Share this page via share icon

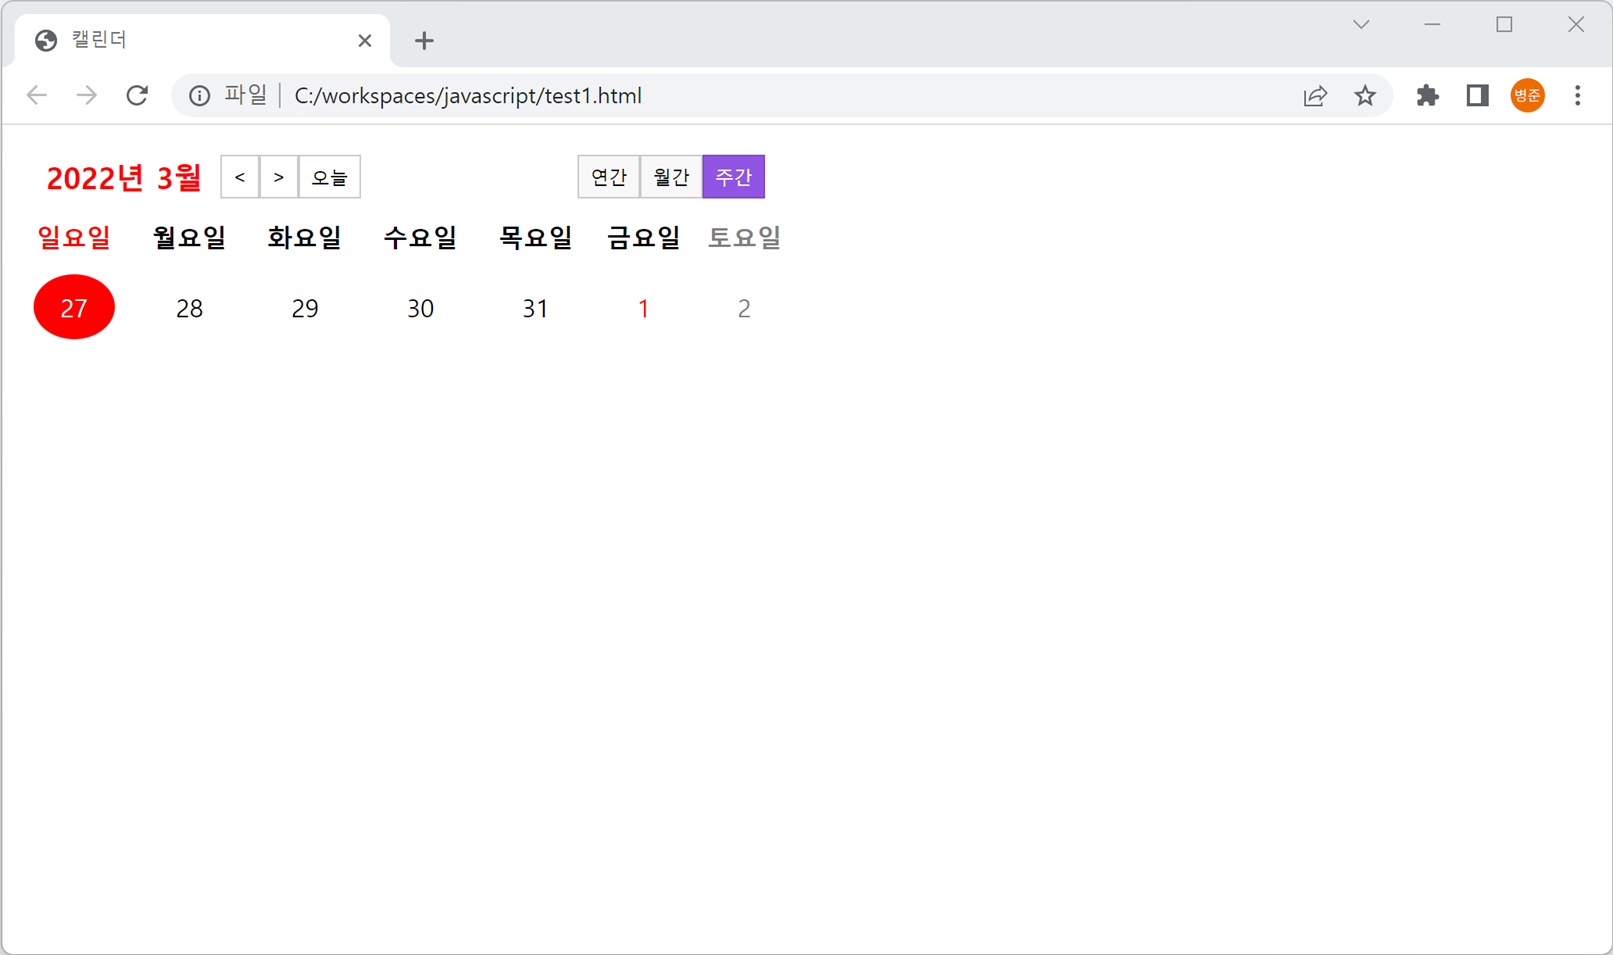pos(1315,96)
